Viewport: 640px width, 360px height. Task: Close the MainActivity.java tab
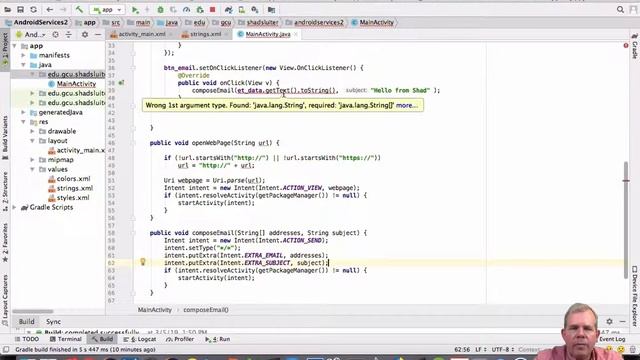point(296,34)
